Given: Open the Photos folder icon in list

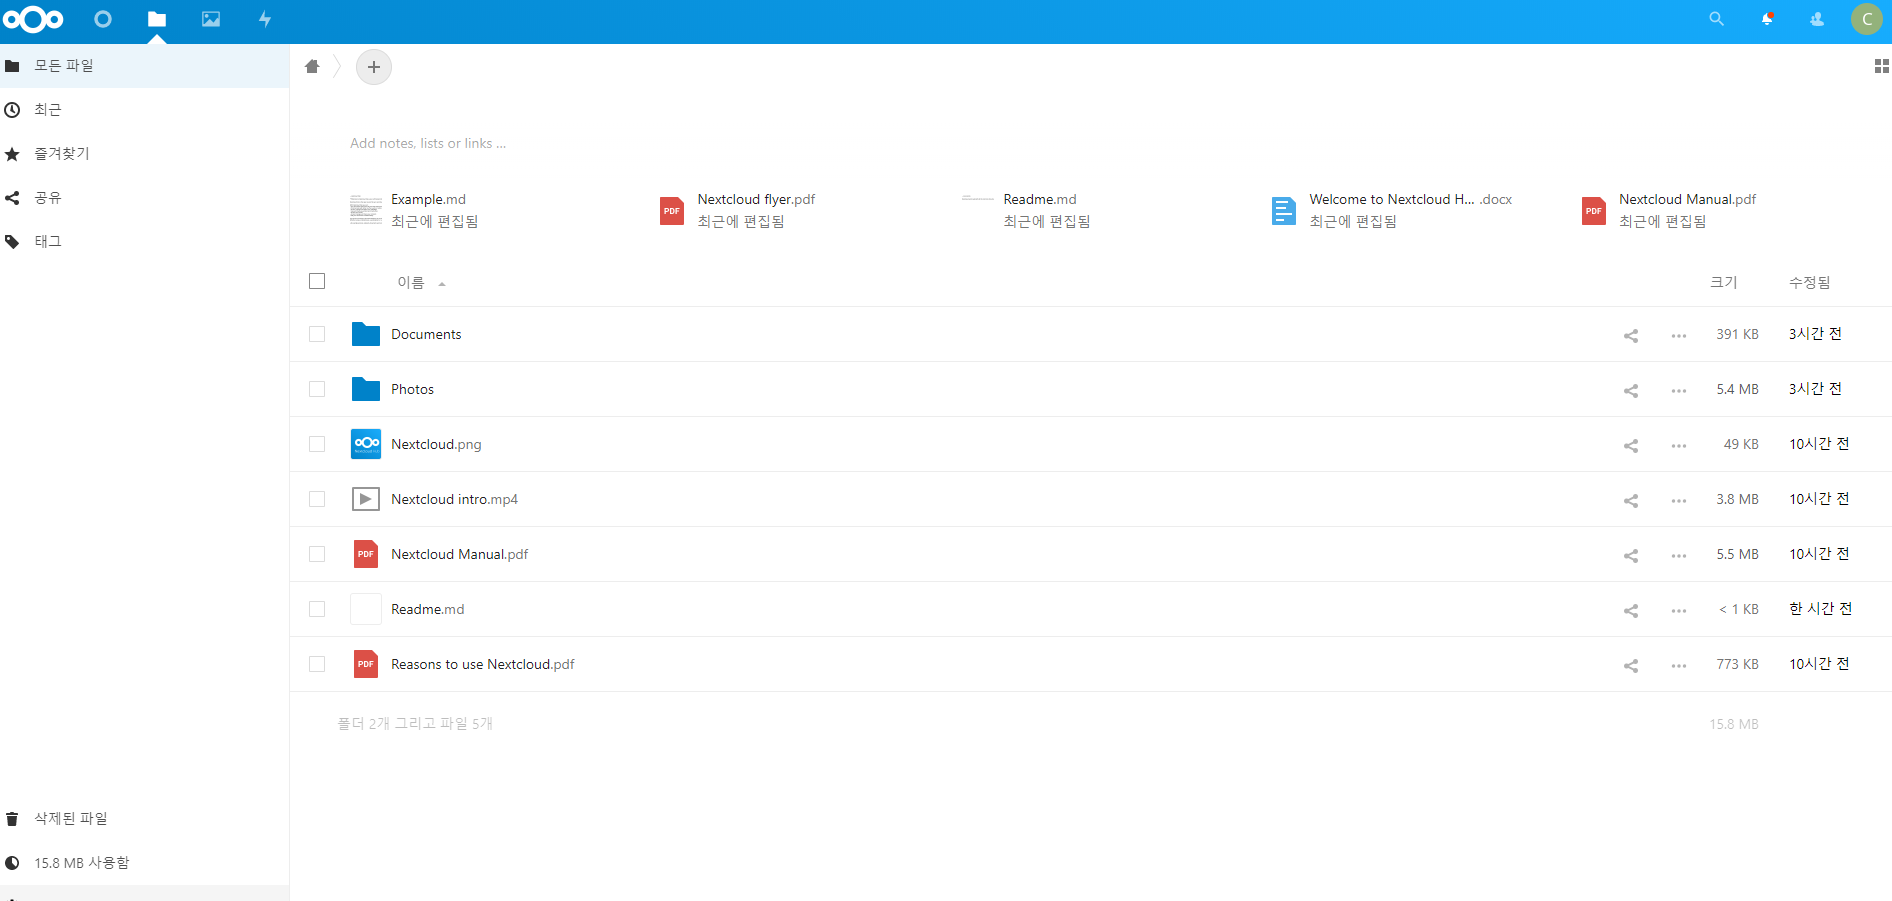Looking at the screenshot, I should [366, 389].
